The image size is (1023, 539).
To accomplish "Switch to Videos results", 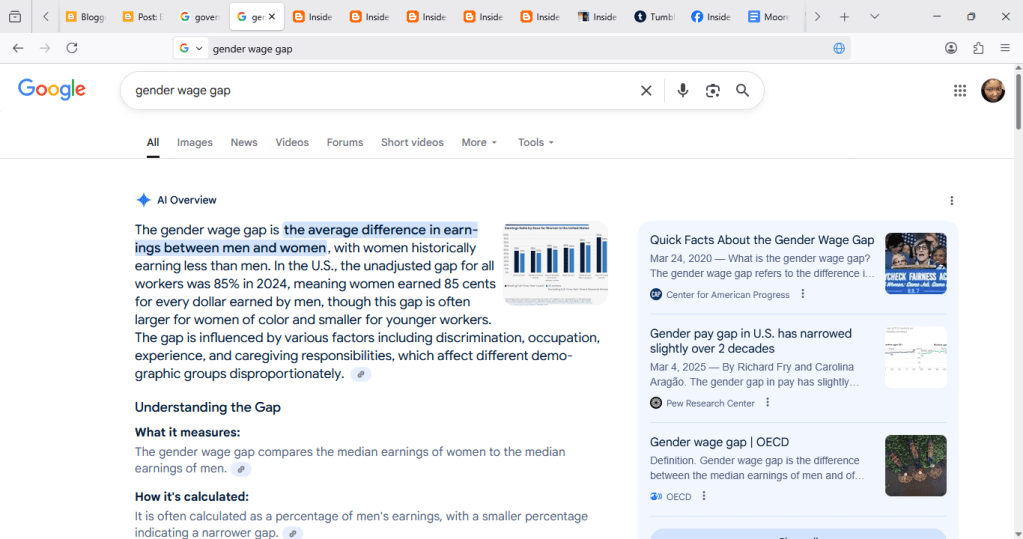I will click(x=292, y=142).
